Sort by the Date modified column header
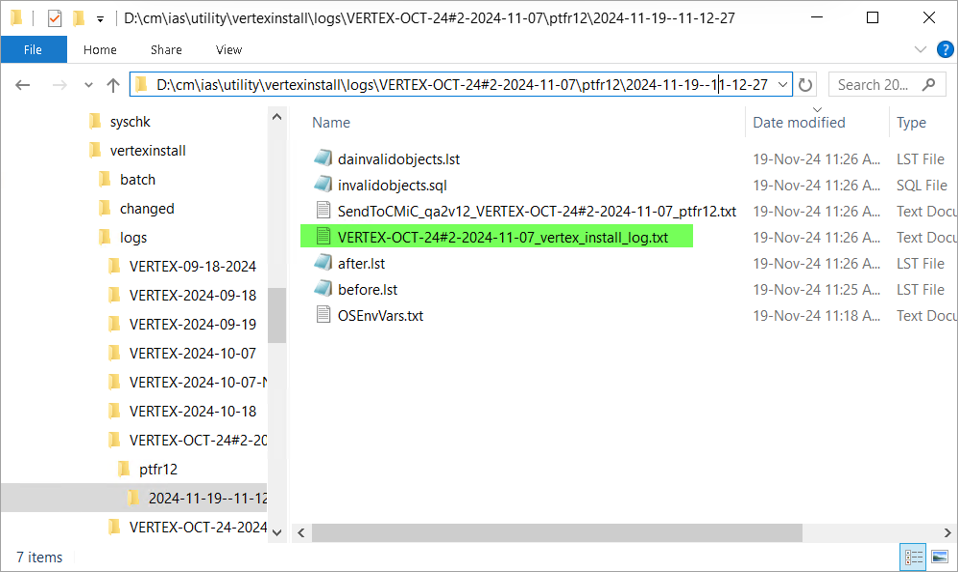 799,122
